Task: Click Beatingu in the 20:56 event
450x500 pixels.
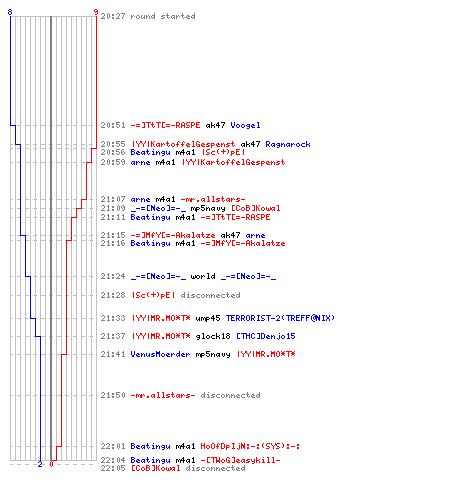Action: pos(150,152)
